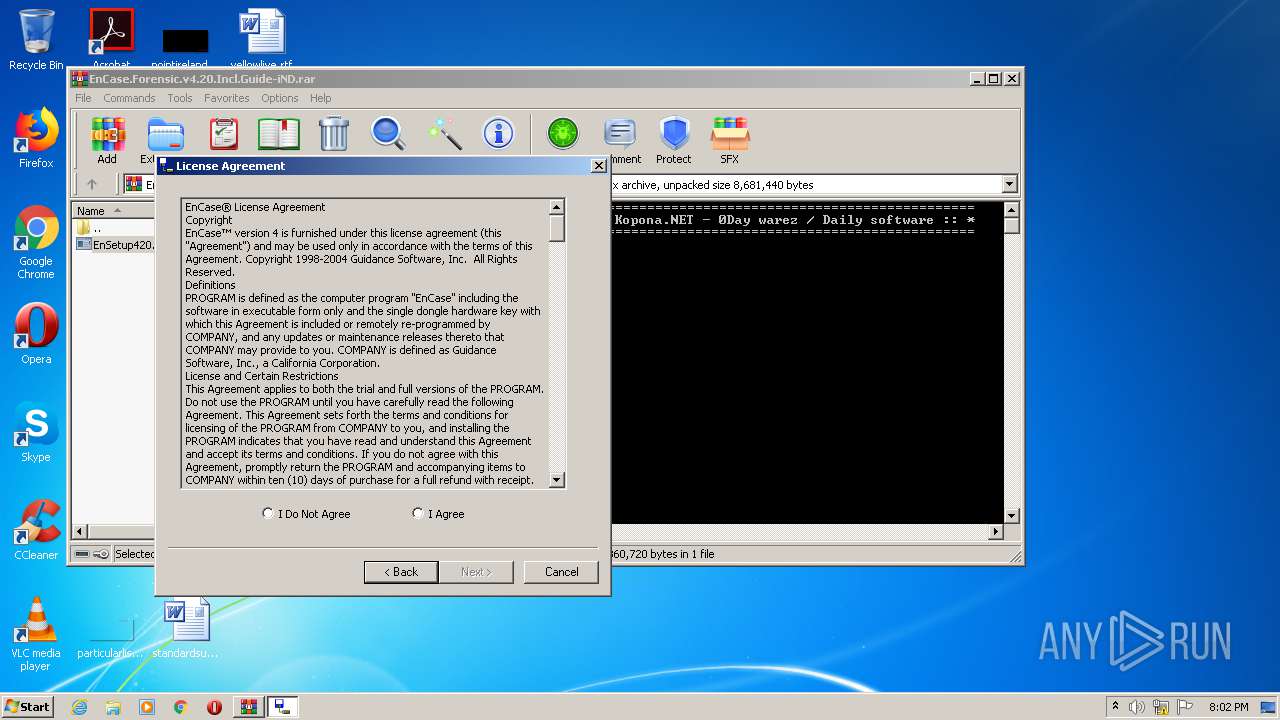Click Internet Explorer icon in taskbar
Image resolution: width=1280 pixels, height=720 pixels.
coord(79,707)
